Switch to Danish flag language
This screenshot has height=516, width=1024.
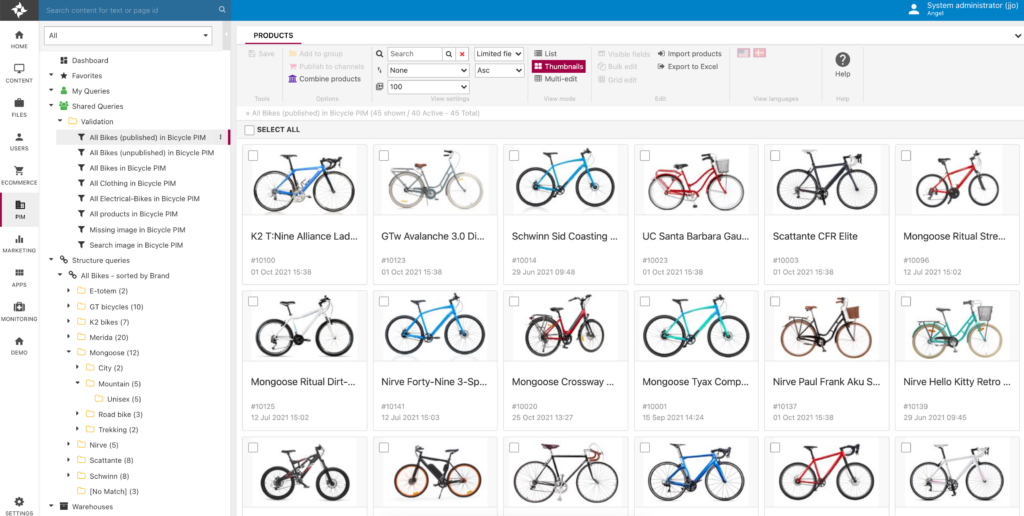759,53
